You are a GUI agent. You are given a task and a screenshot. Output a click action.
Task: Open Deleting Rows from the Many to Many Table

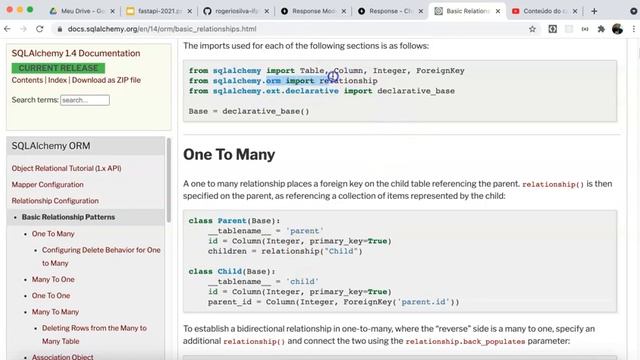tap(94, 334)
